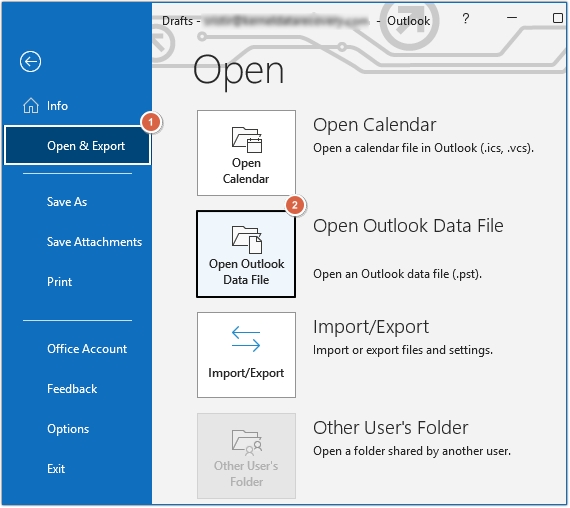This screenshot has height=508, width=570.
Task: Click 'Import or export files and settings.' text
Action: click(403, 350)
